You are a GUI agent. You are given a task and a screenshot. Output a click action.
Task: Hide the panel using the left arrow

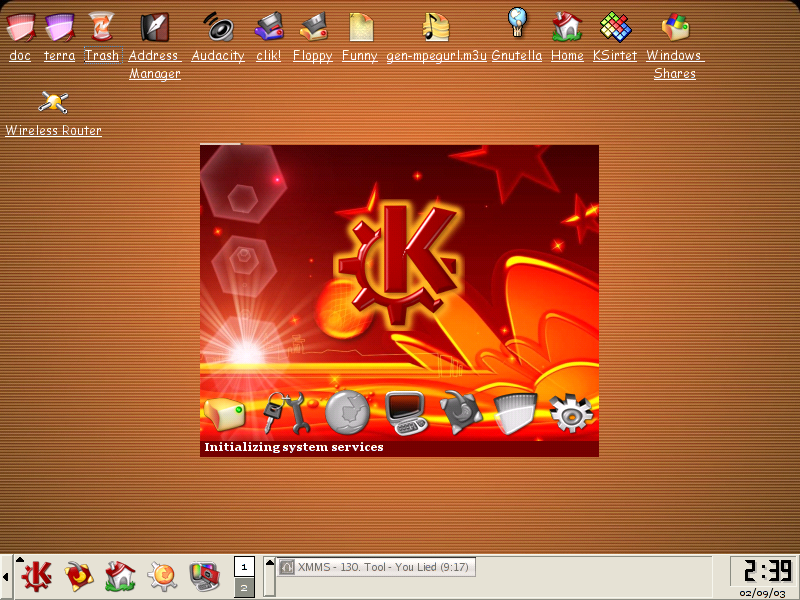tap(6, 577)
